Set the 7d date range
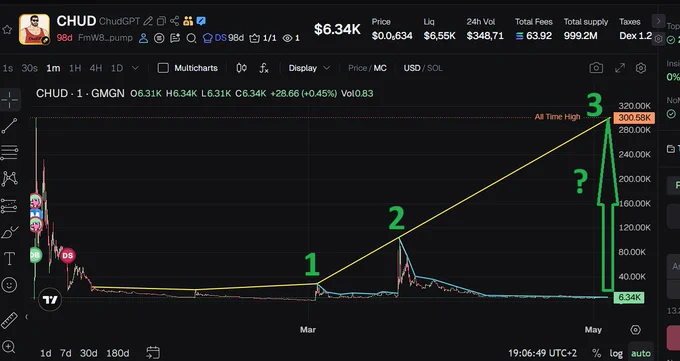This screenshot has width=680, height=361. point(65,353)
